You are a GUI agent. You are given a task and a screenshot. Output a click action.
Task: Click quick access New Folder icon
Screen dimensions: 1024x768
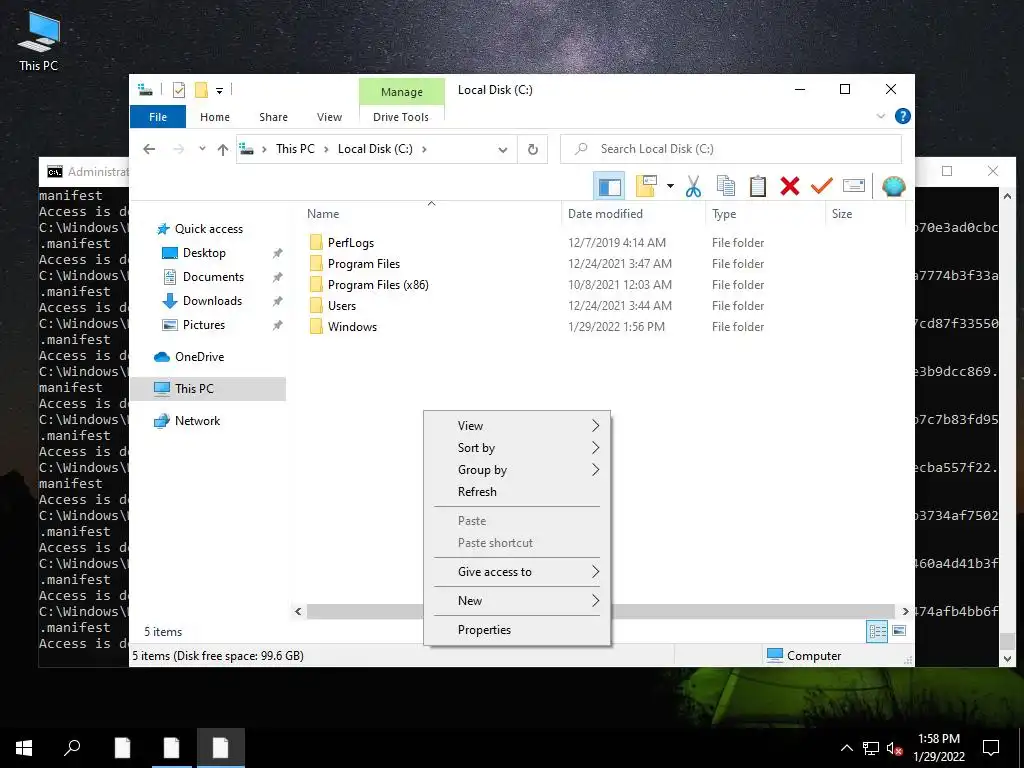[201, 90]
